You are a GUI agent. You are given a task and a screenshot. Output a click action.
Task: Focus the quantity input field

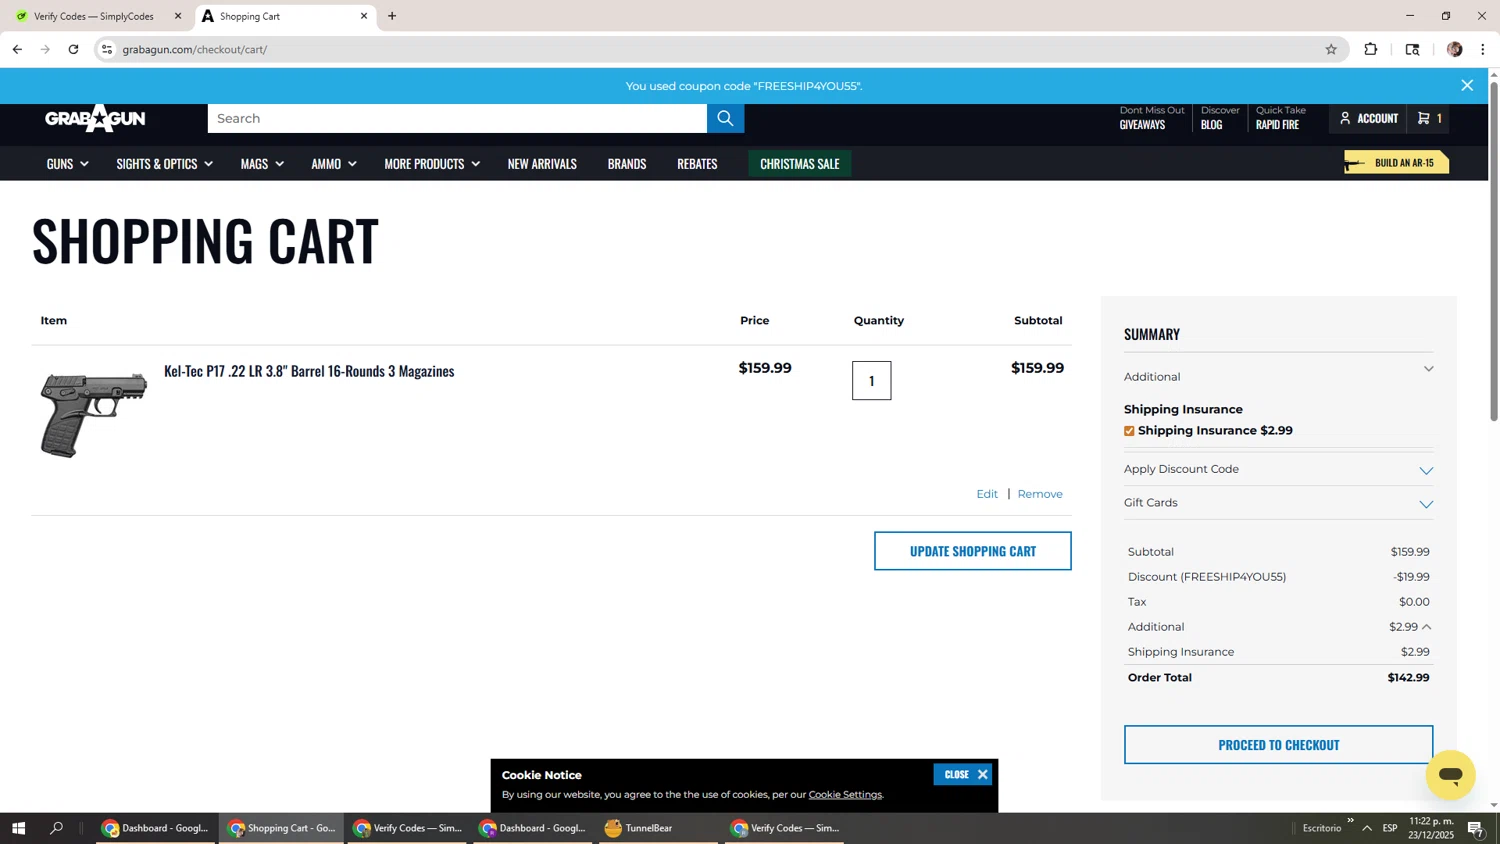pos(871,381)
